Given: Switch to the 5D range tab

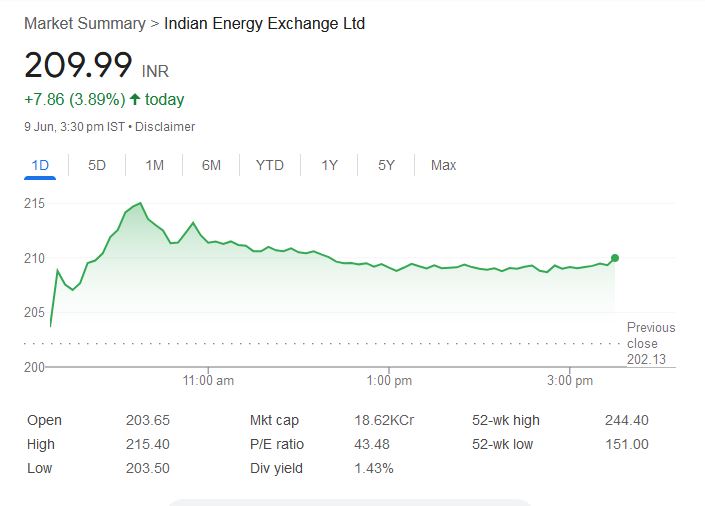Looking at the screenshot, I should [x=97, y=165].
